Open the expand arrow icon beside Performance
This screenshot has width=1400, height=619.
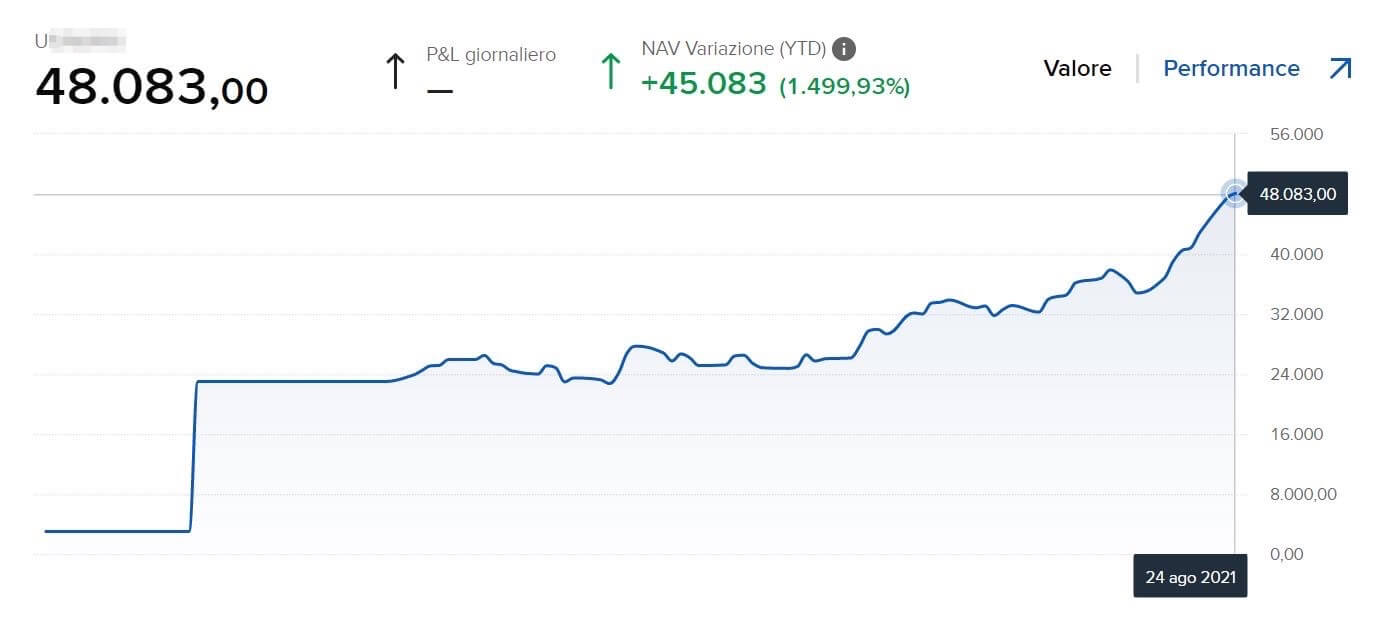pyautogui.click(x=1340, y=69)
